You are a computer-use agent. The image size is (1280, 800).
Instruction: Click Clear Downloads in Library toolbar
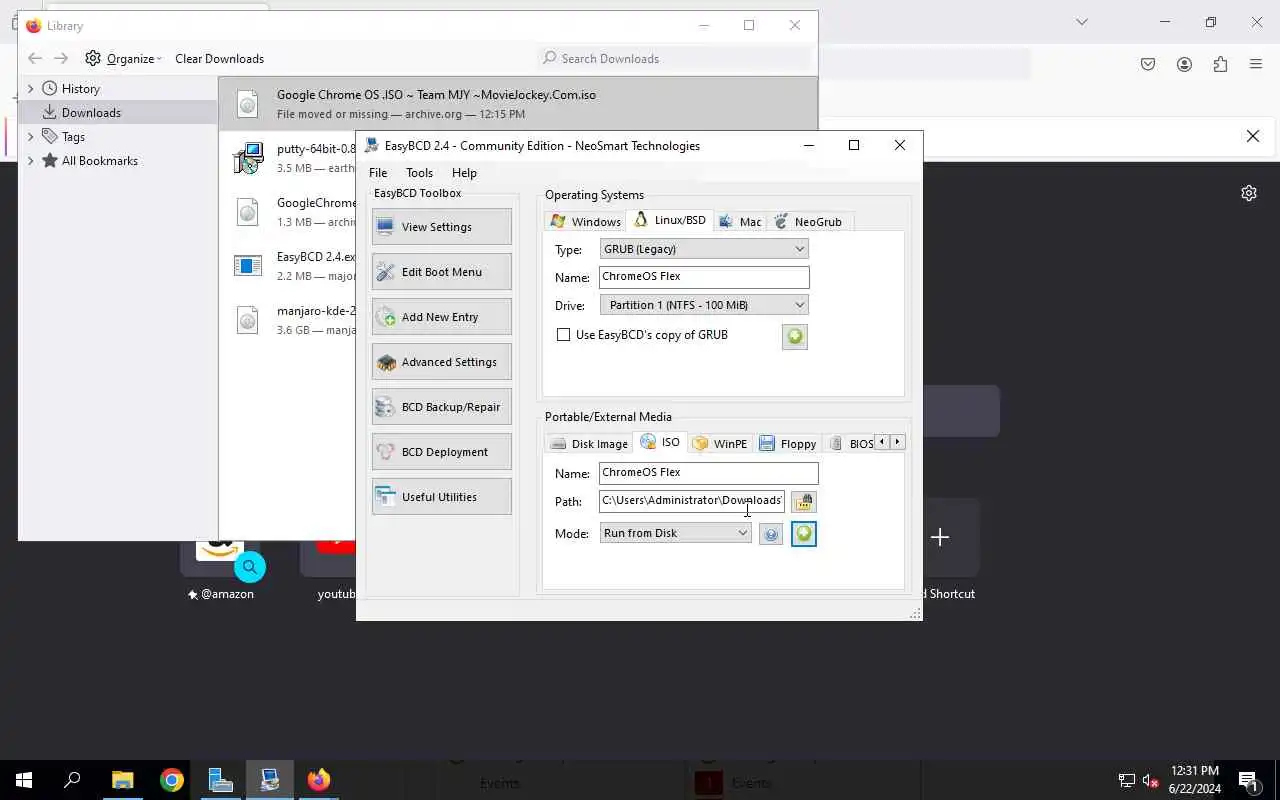click(219, 59)
